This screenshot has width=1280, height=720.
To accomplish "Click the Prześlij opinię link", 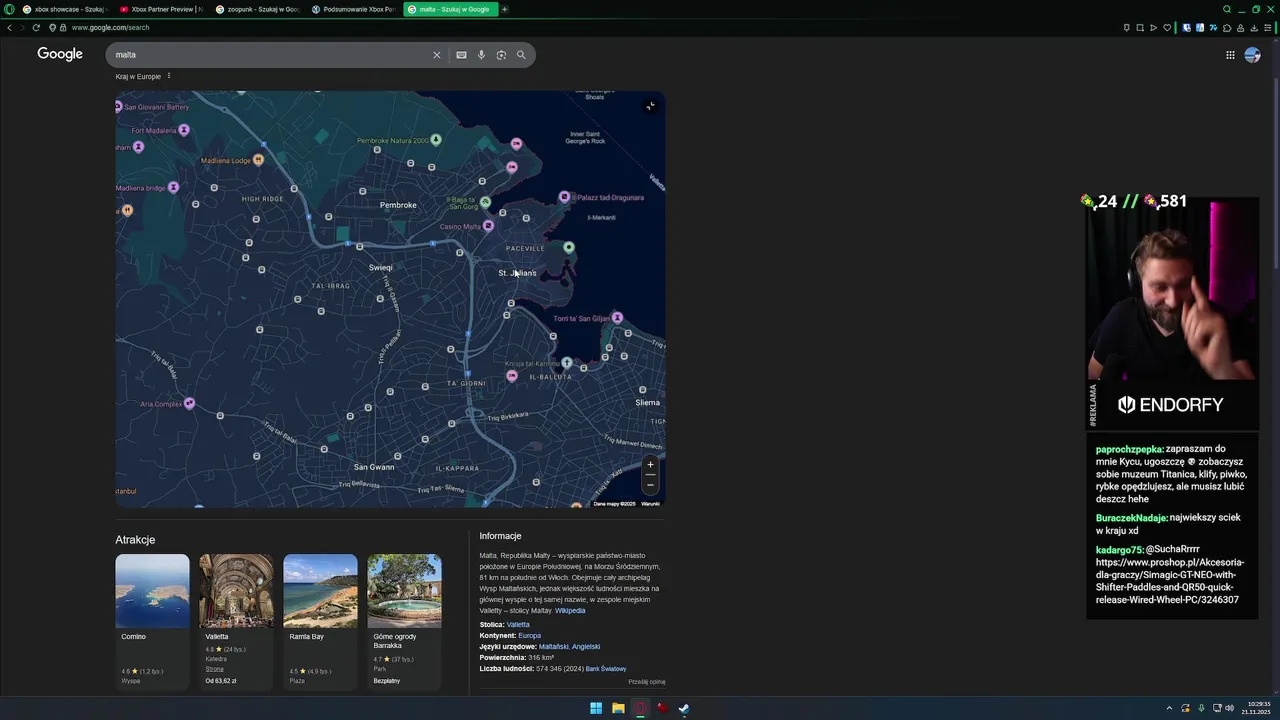I will 646,682.
